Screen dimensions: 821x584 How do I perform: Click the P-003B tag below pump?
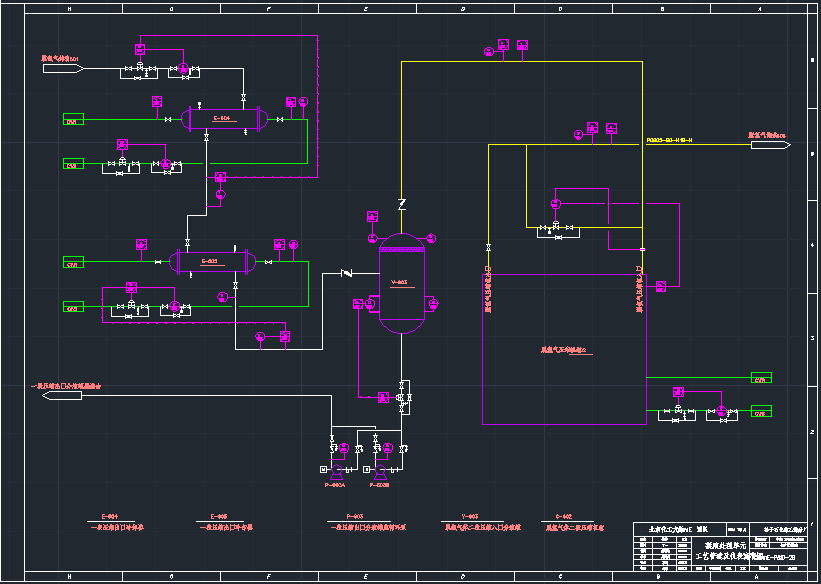pos(379,485)
